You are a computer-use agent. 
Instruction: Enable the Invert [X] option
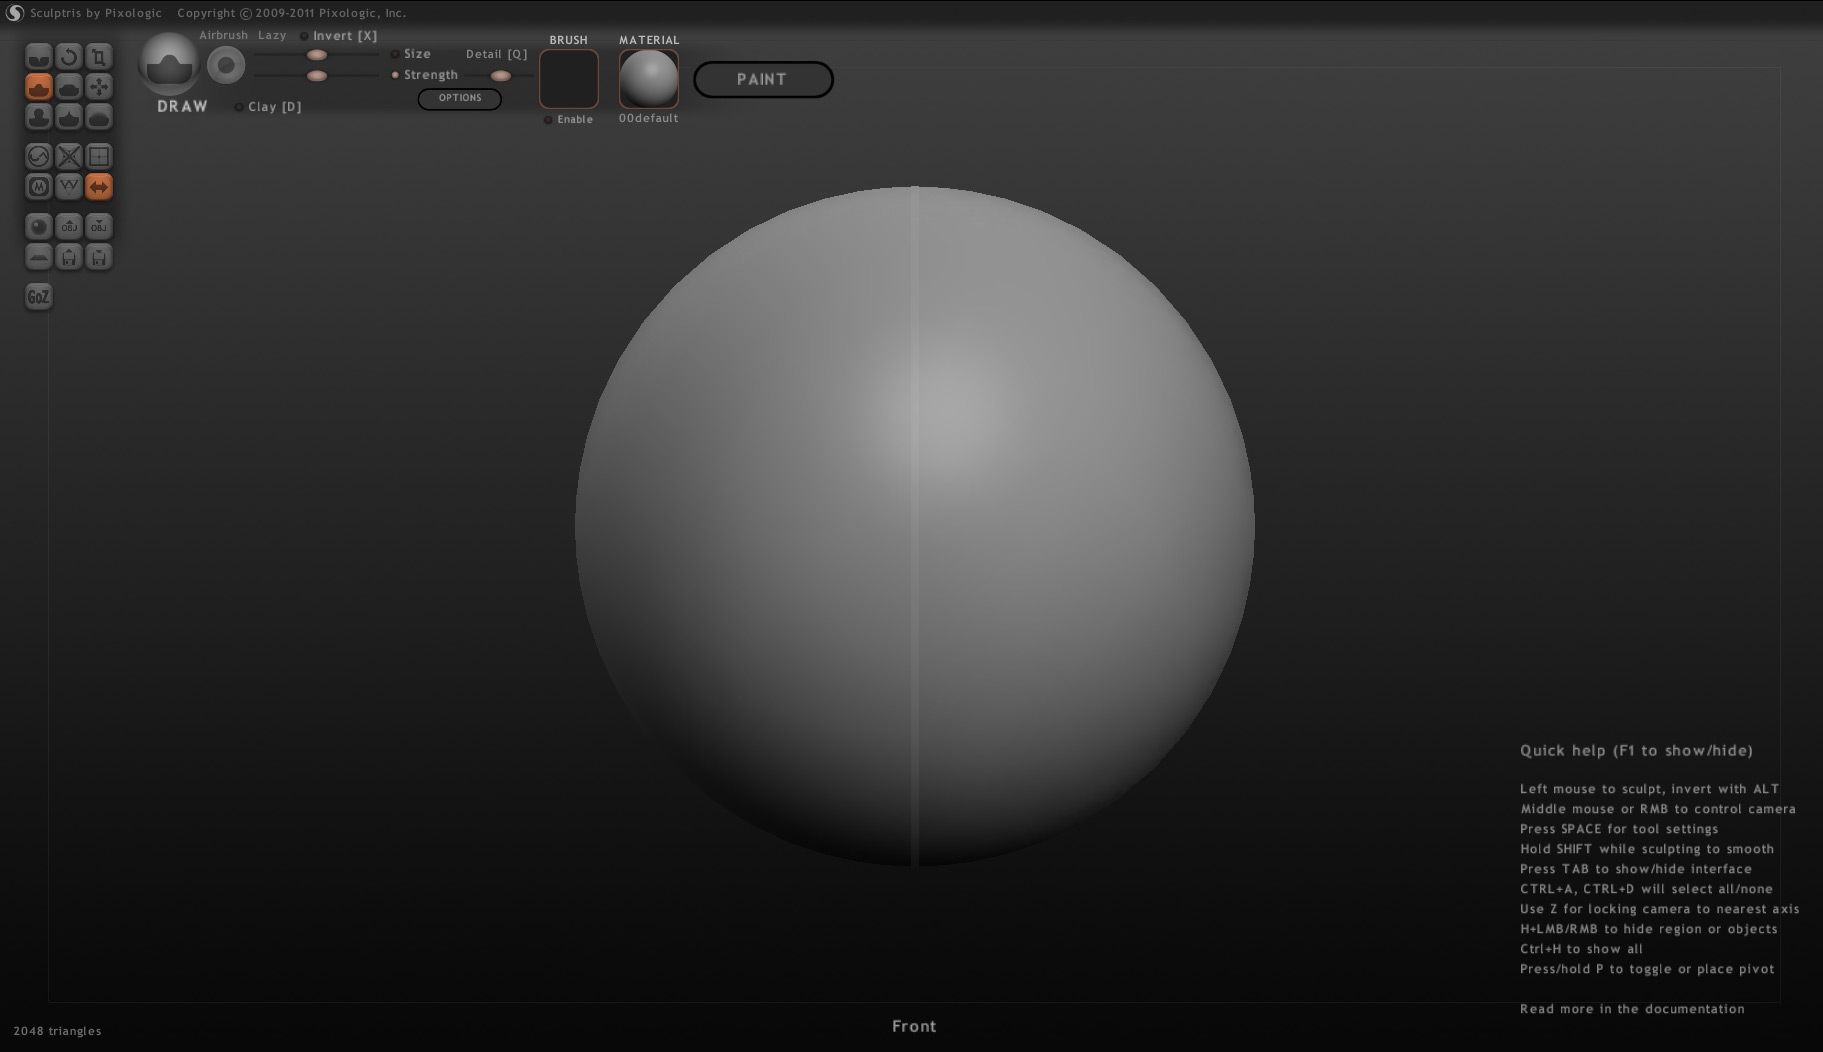click(x=303, y=35)
